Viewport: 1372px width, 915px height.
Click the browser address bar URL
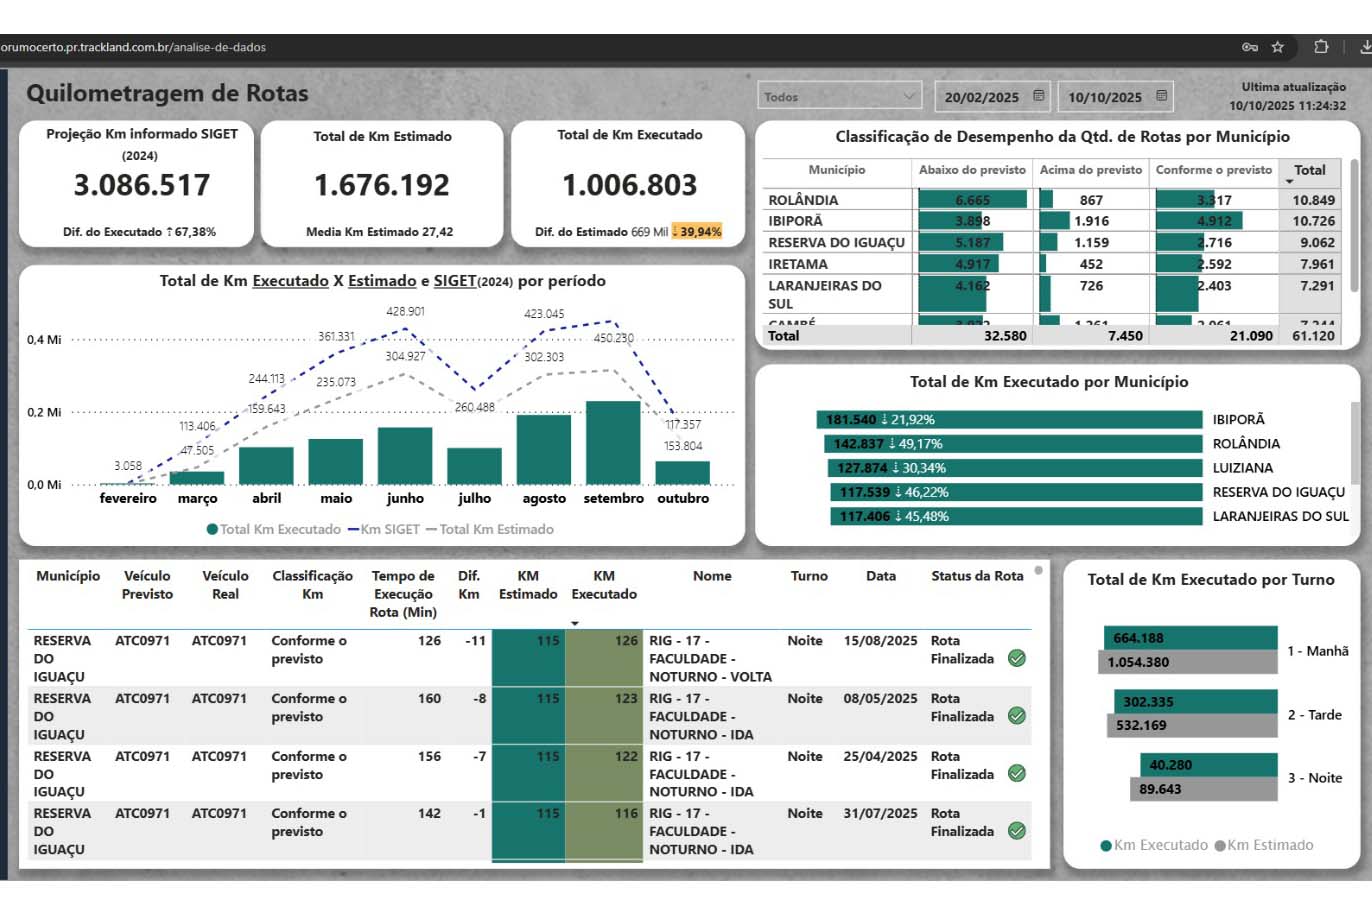click(133, 47)
